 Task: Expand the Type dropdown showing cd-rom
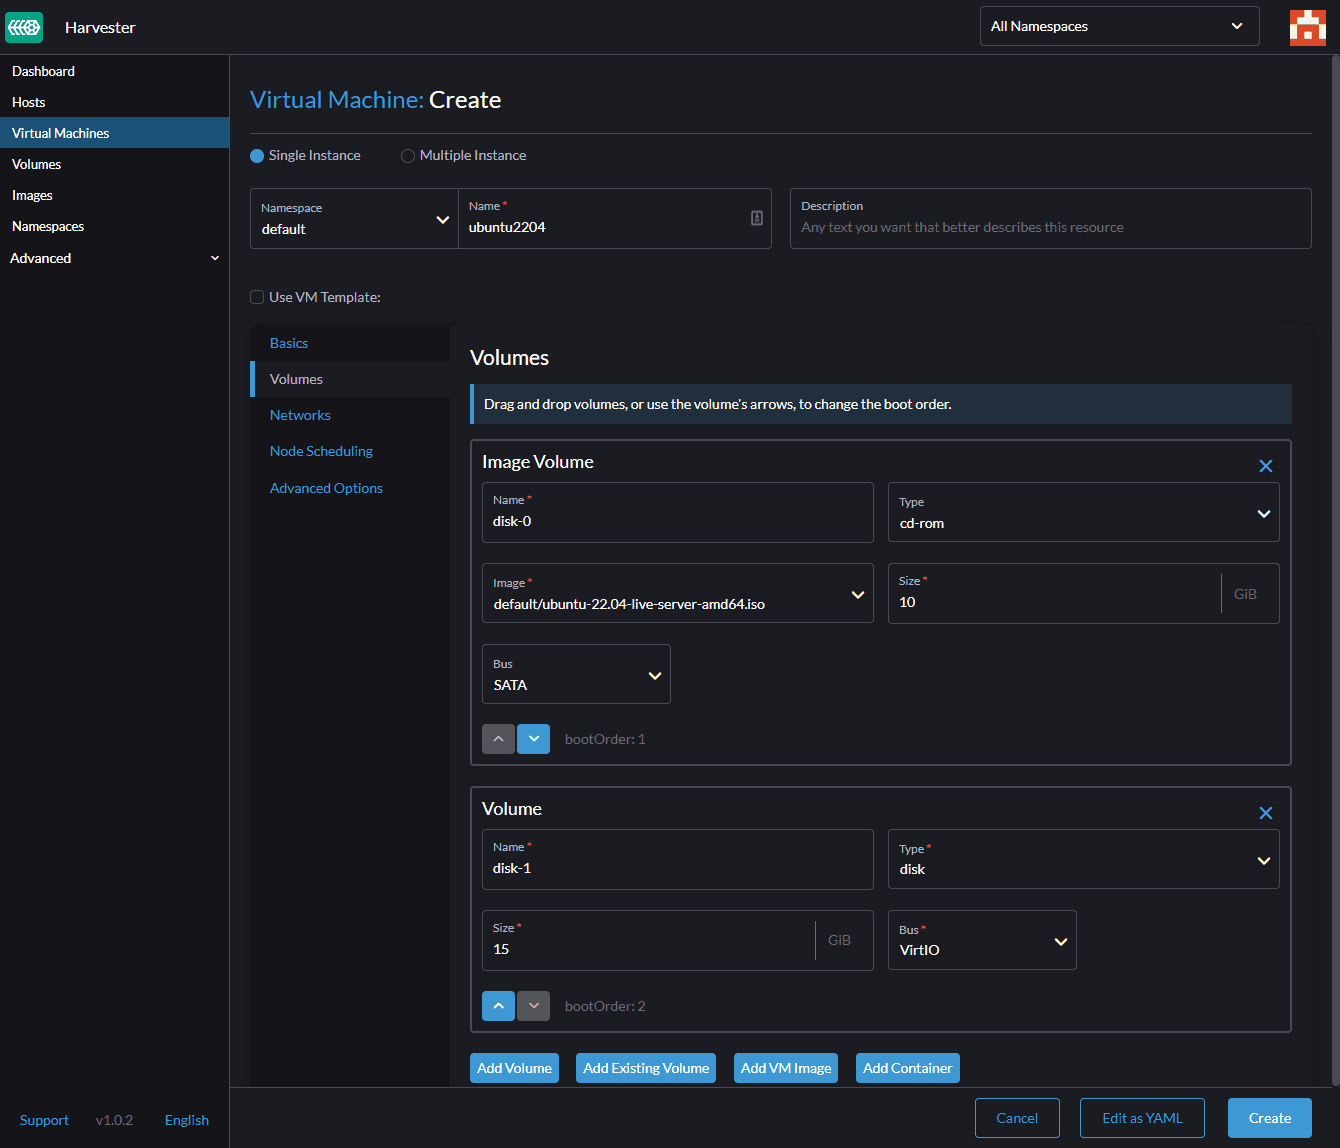point(1083,513)
